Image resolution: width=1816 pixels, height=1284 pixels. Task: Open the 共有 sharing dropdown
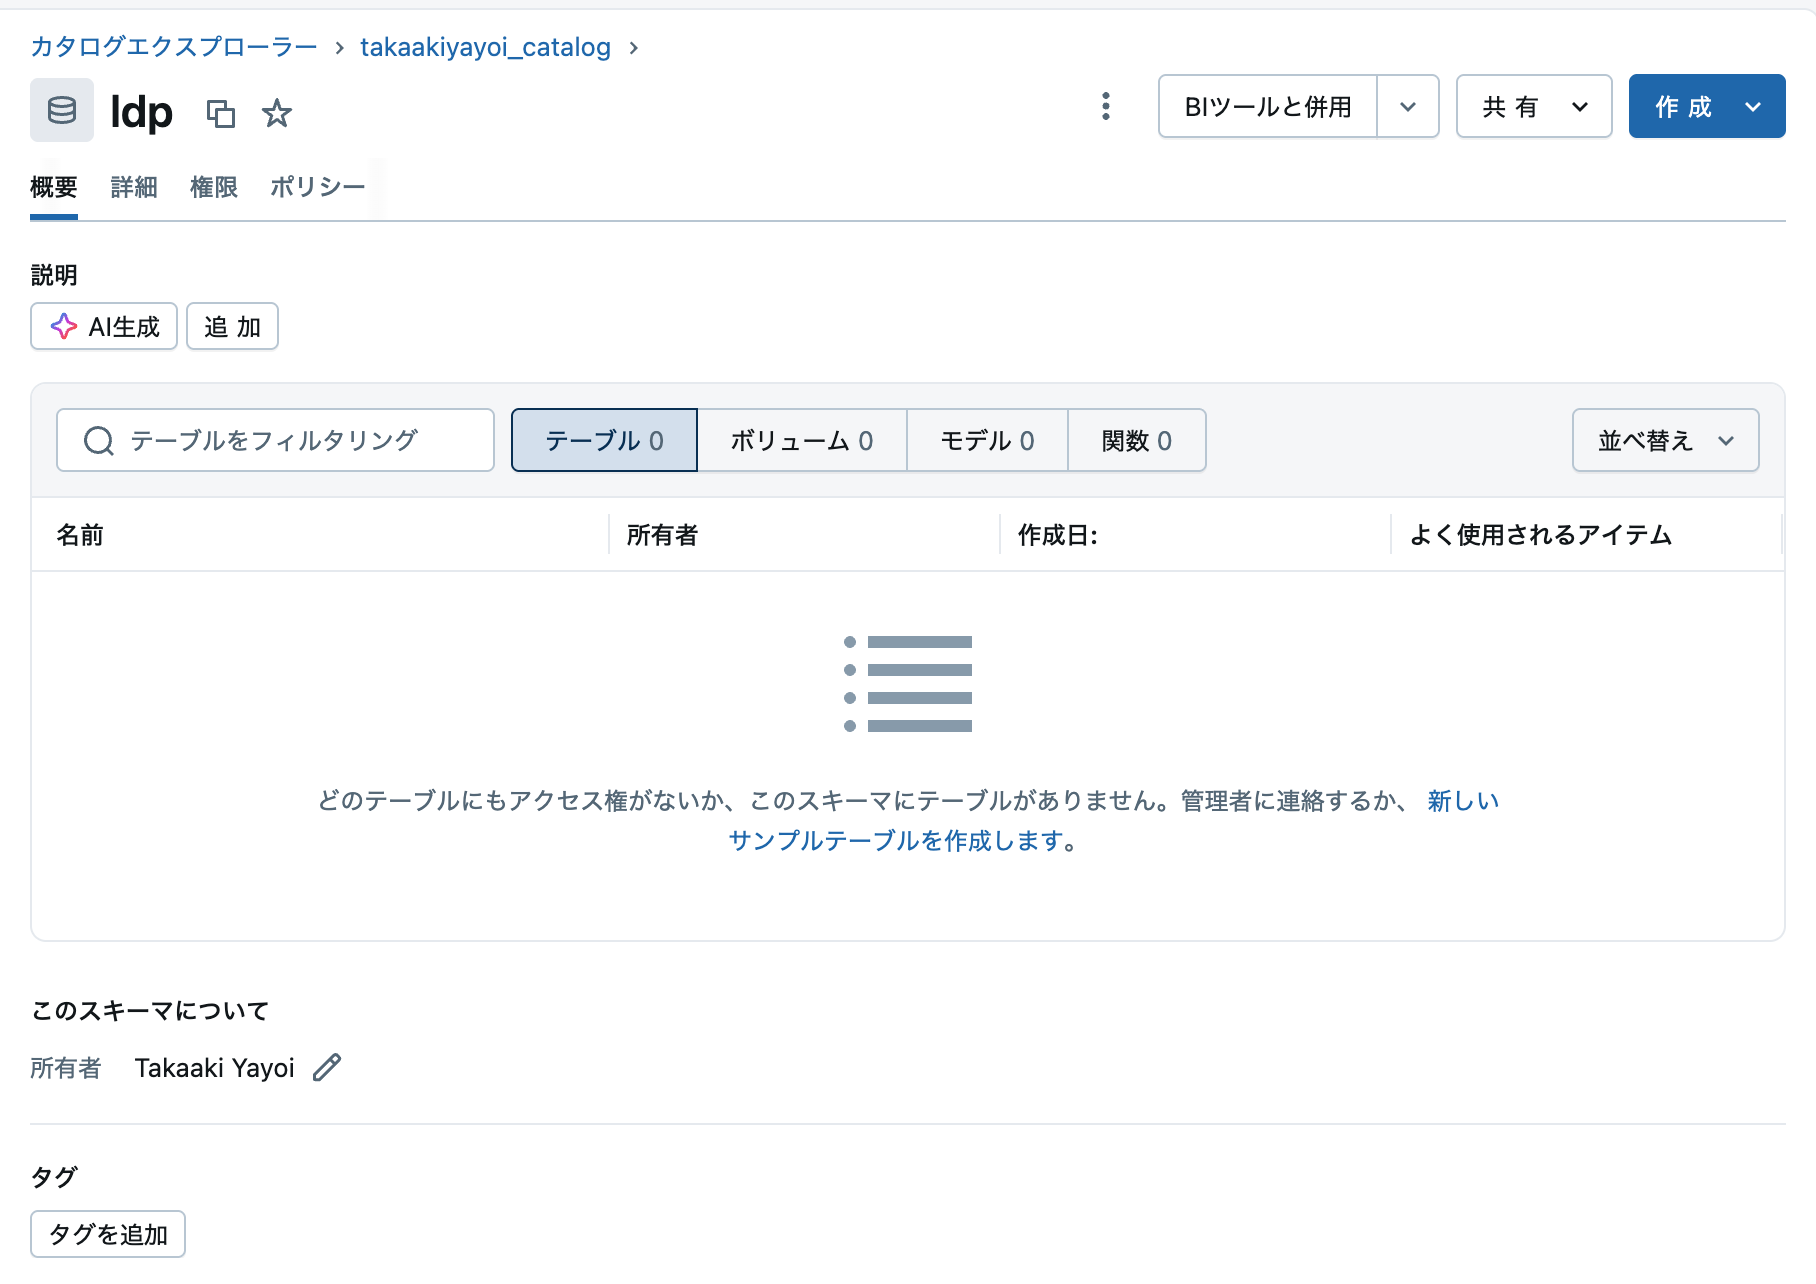click(x=1532, y=106)
